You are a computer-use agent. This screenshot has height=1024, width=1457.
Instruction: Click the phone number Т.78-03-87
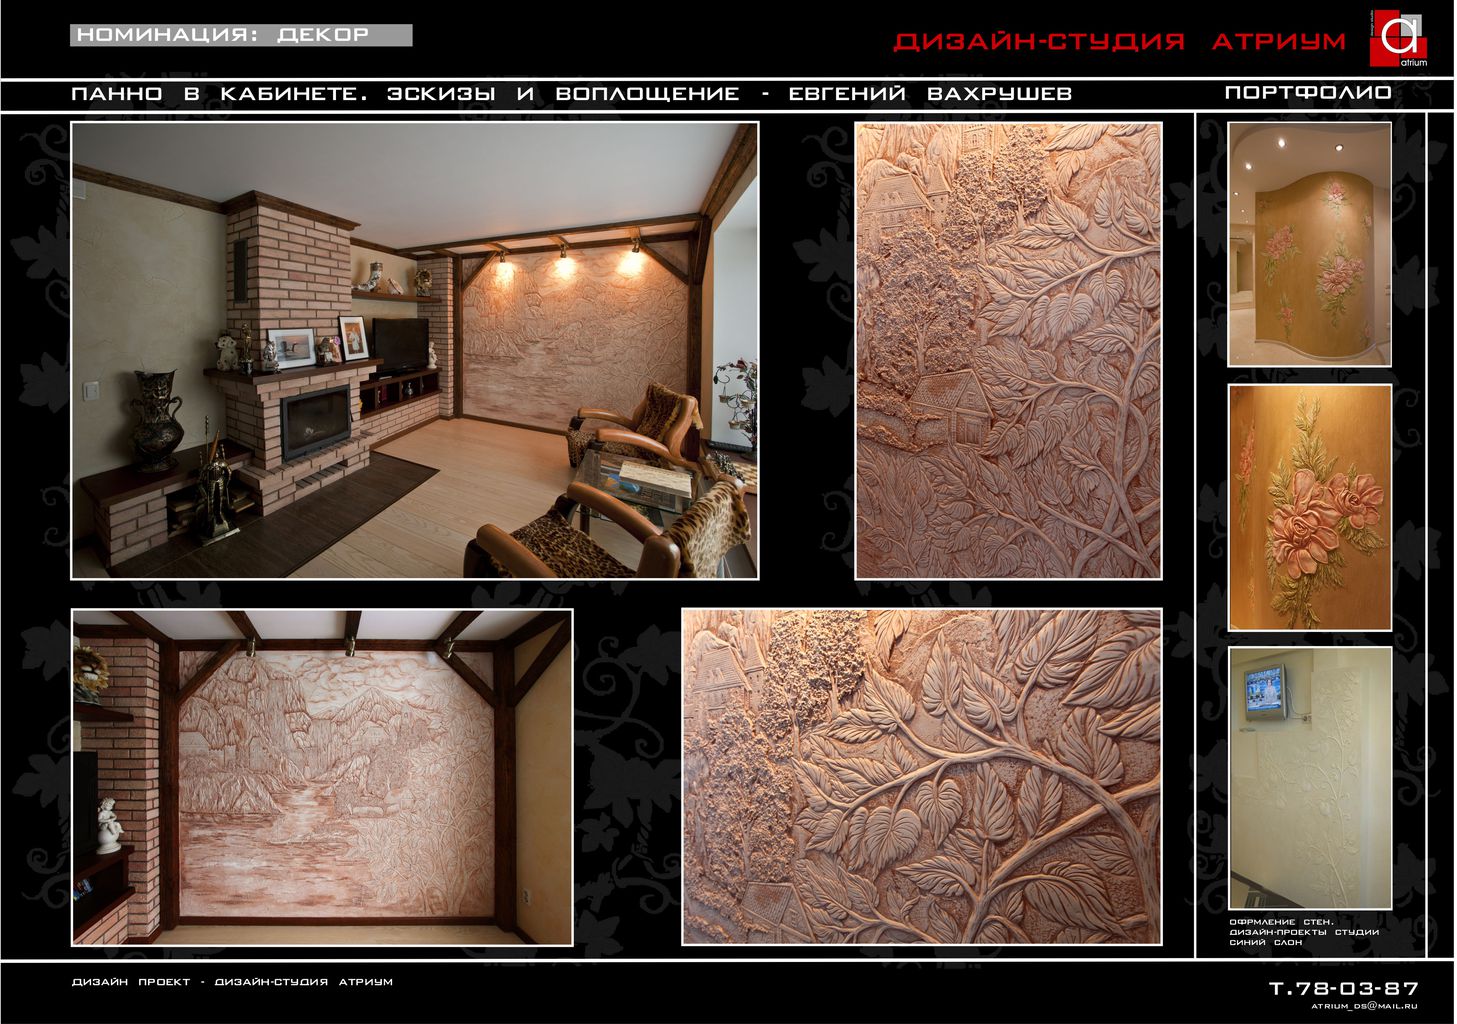[x=1343, y=988]
